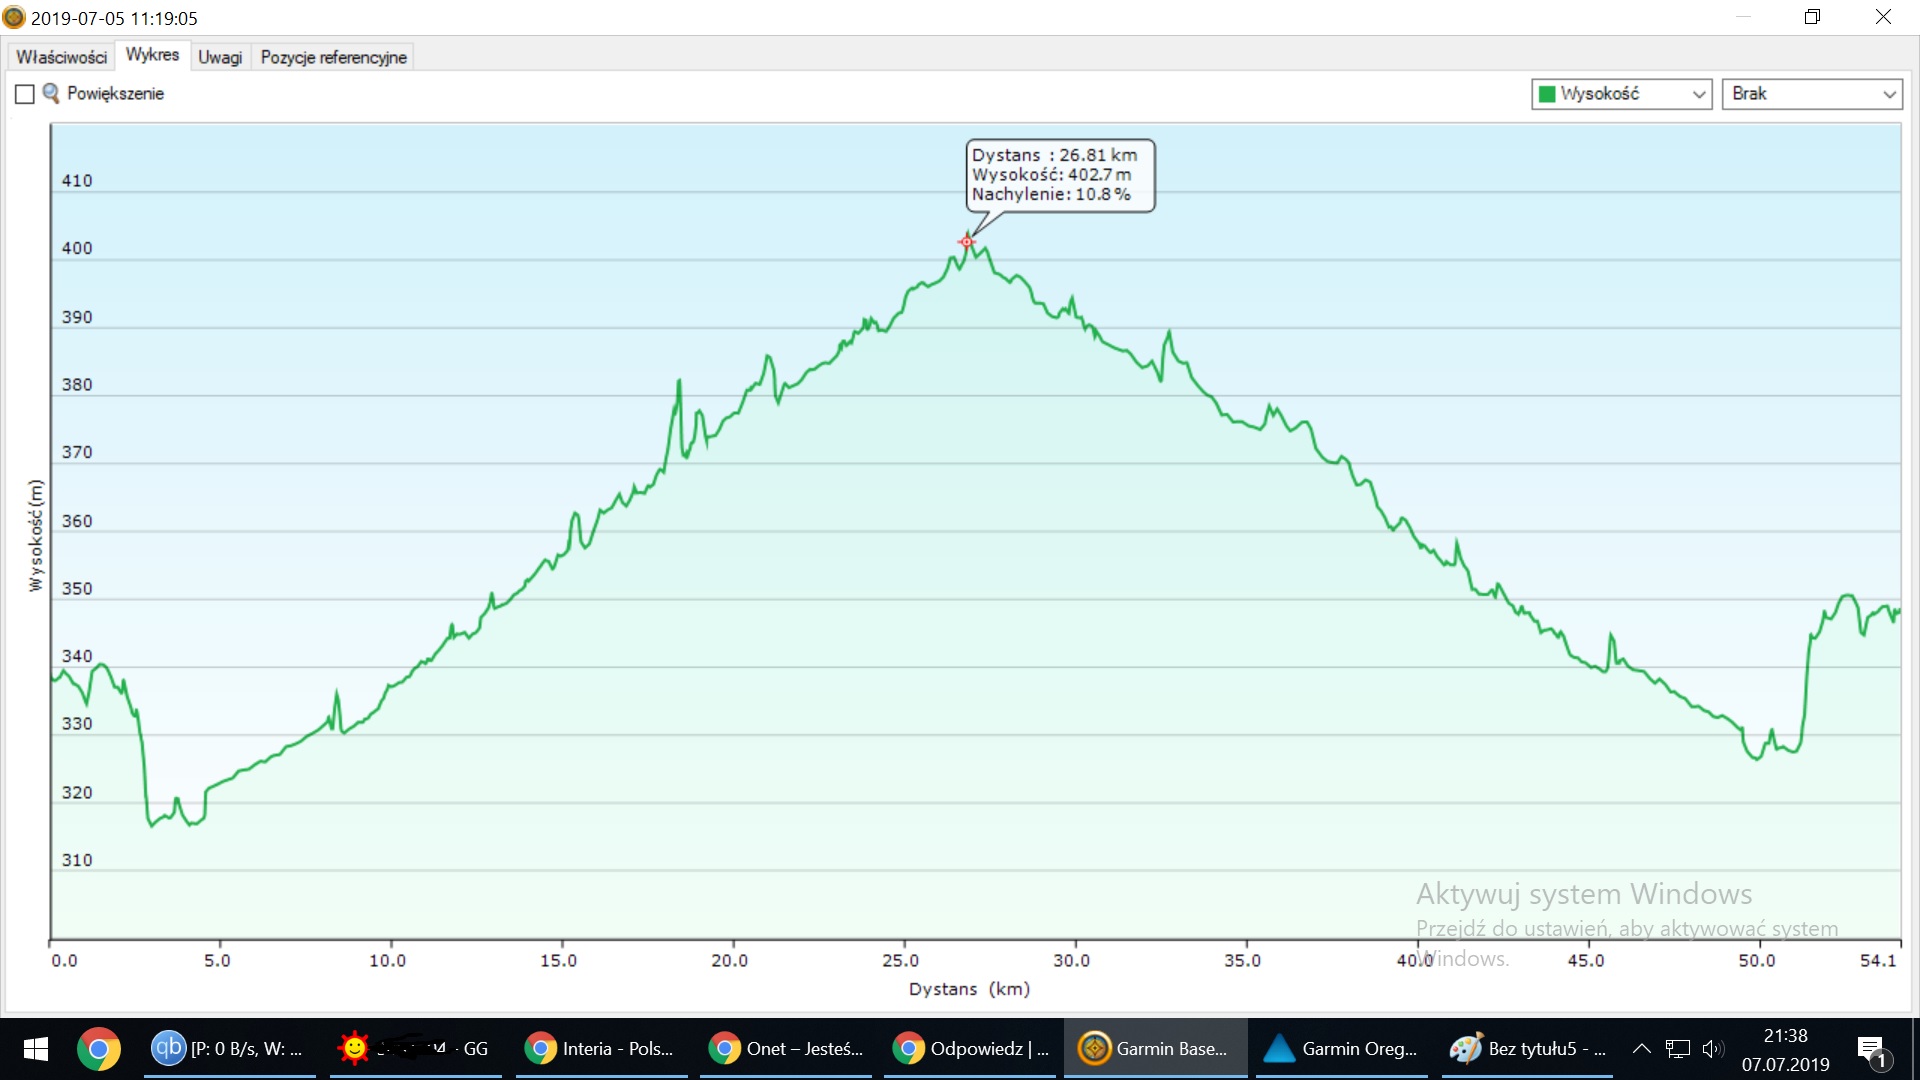Open the Wysokość graph type dropdown

point(1621,94)
